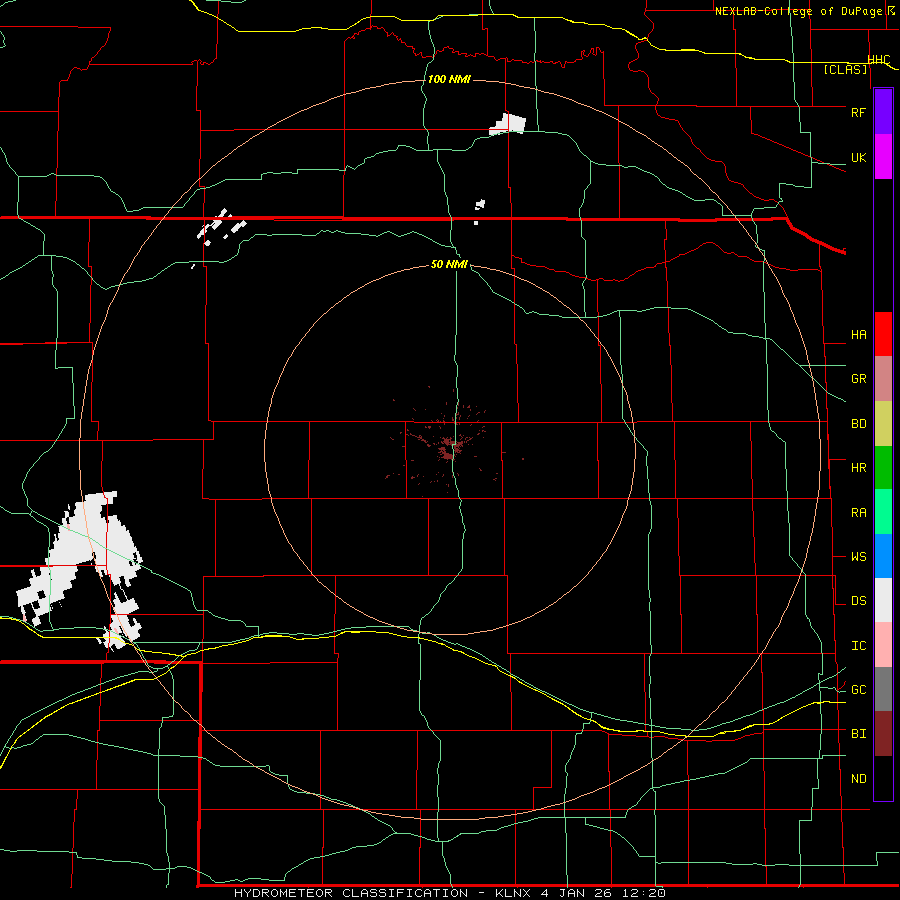Click the UK legend label
The image size is (900, 900).
coord(858,157)
